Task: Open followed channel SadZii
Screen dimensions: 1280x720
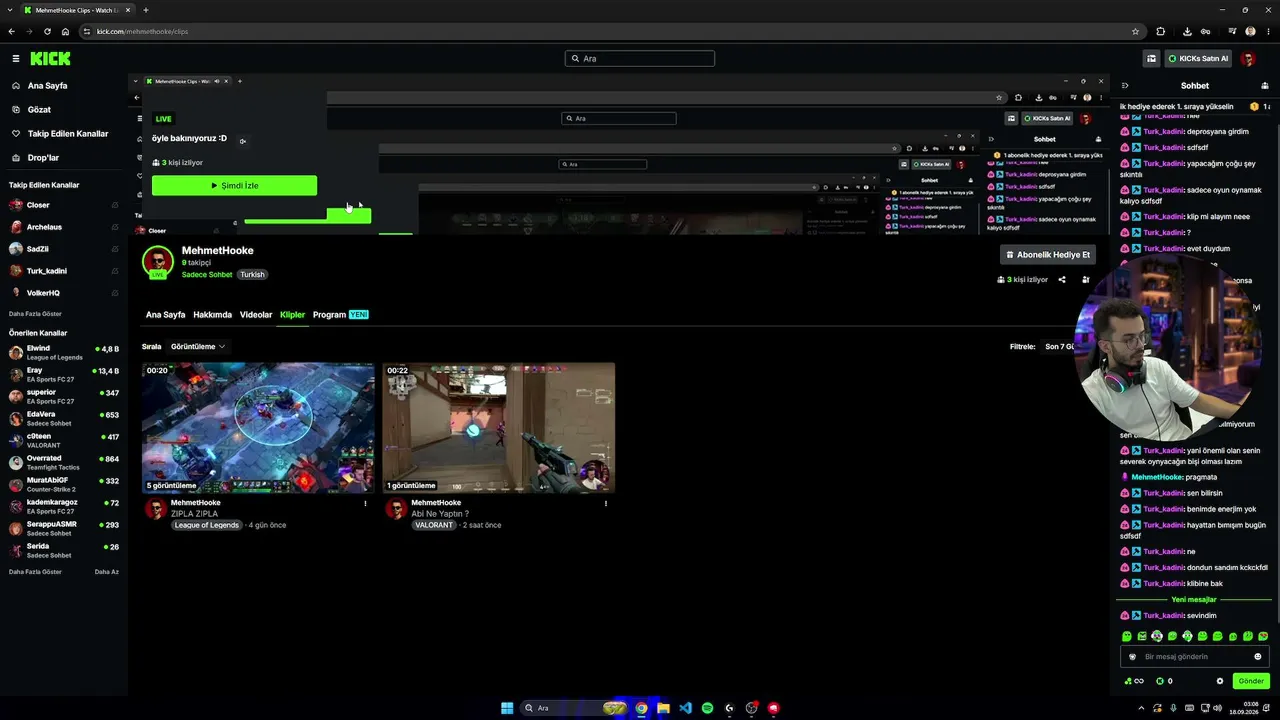Action: 64,249
